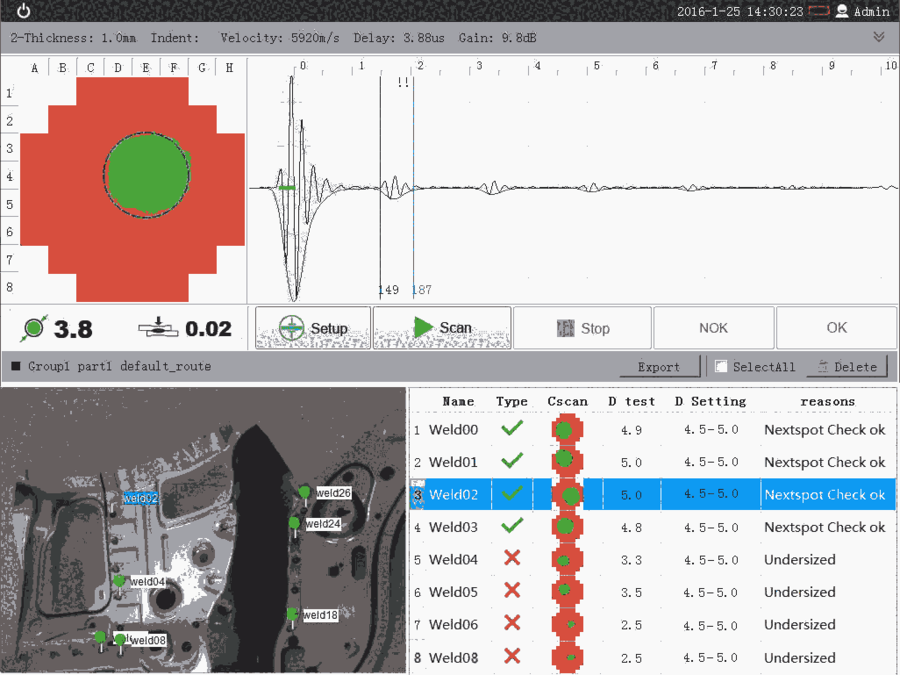Select the Weld00 row in the table
Viewport: 900px width, 675px height.
click(453, 430)
